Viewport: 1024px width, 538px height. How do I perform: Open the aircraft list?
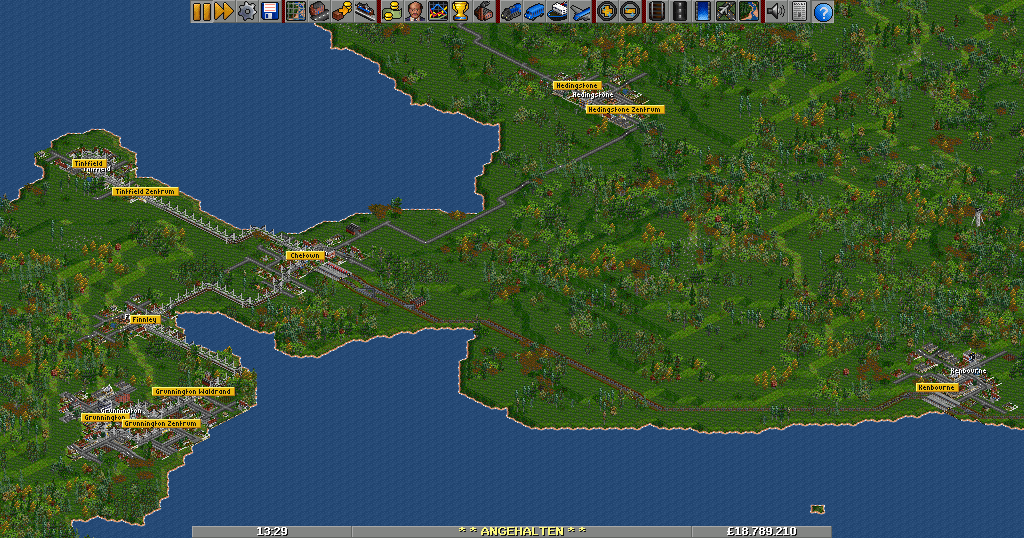coord(582,12)
